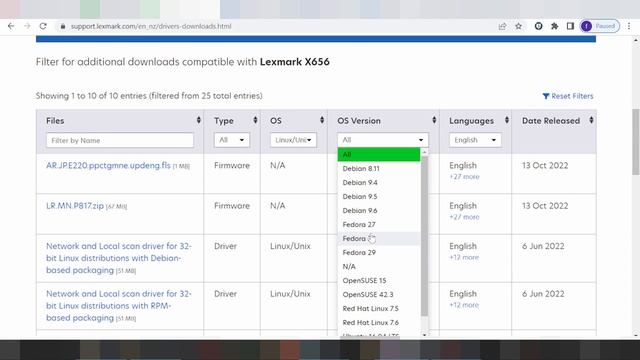Select All in the OS Version list
640x360 pixels.
[379, 154]
